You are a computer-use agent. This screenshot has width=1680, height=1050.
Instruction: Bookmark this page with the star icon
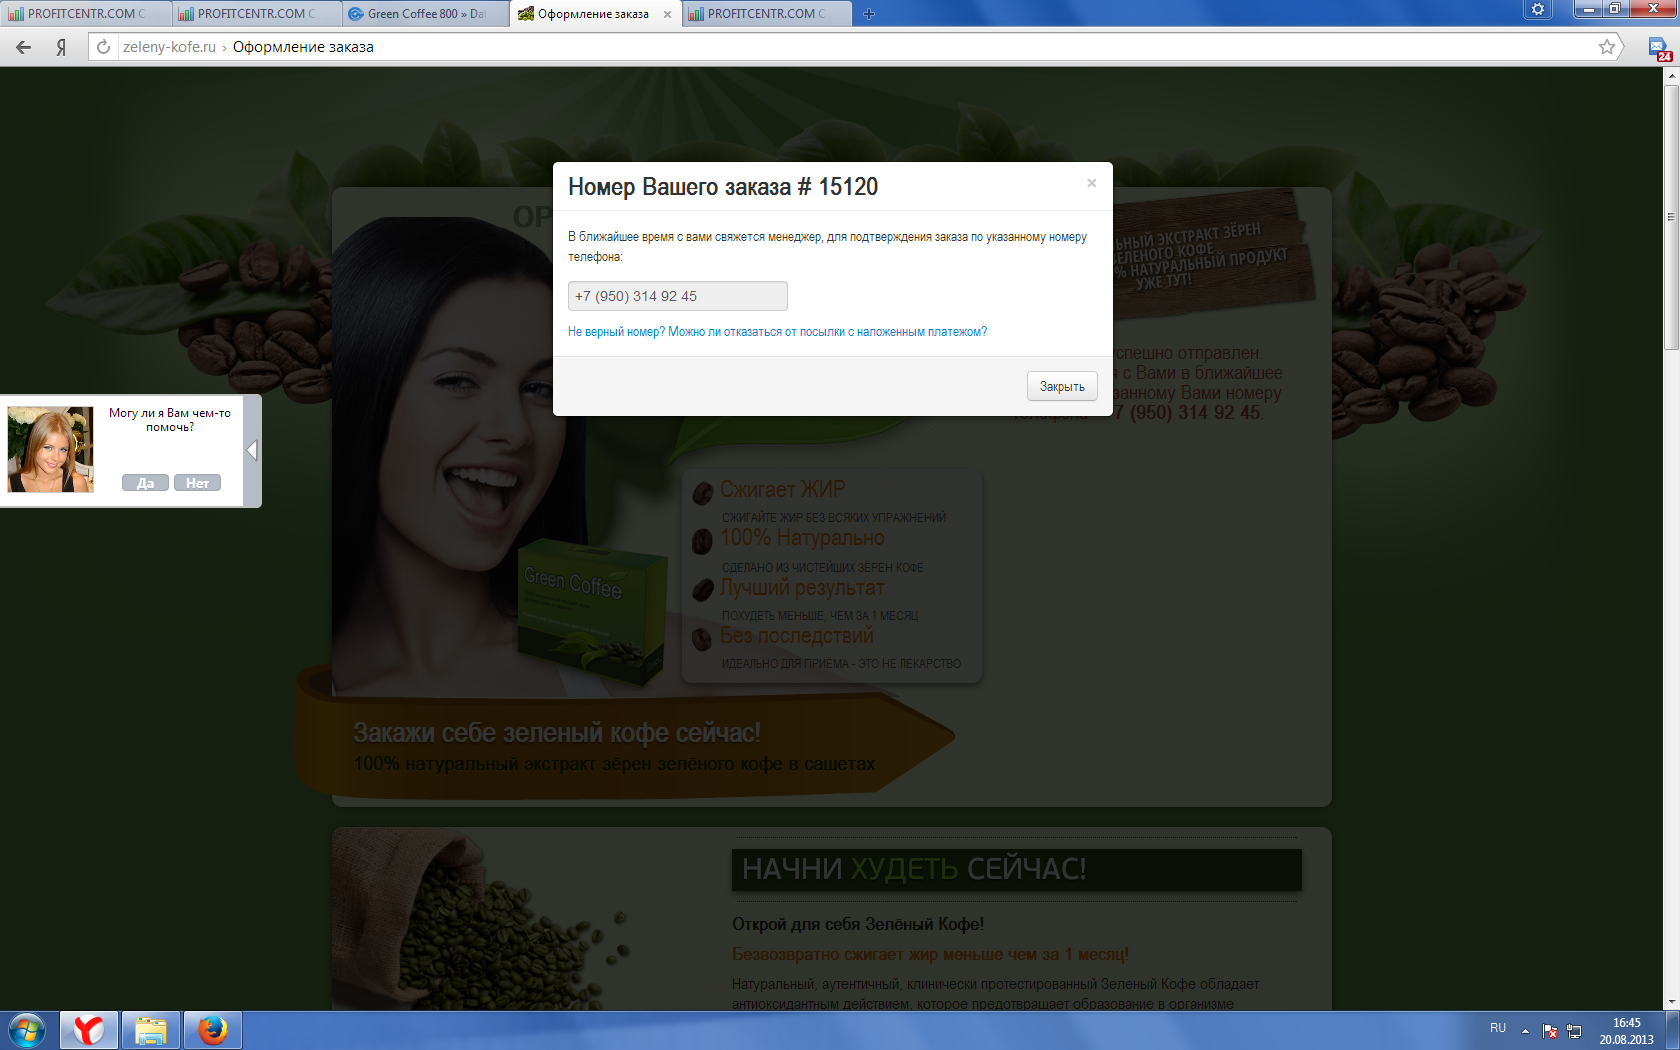click(x=1607, y=47)
